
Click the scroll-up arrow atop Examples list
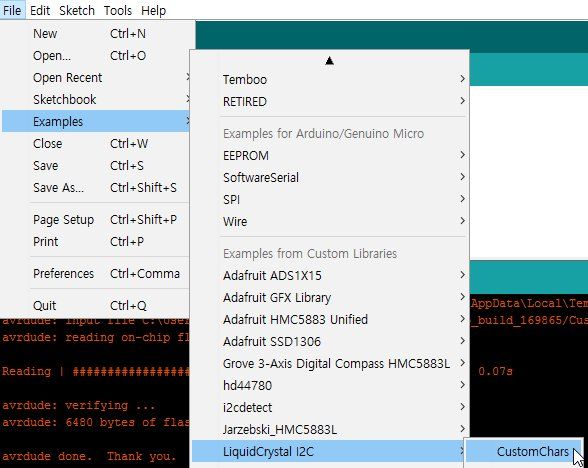click(330, 60)
